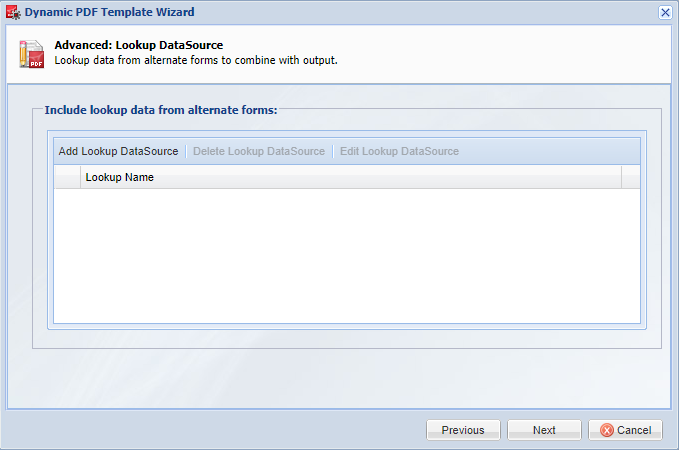Click the PDF document icon in header
The width and height of the screenshot is (679, 450).
point(31,54)
